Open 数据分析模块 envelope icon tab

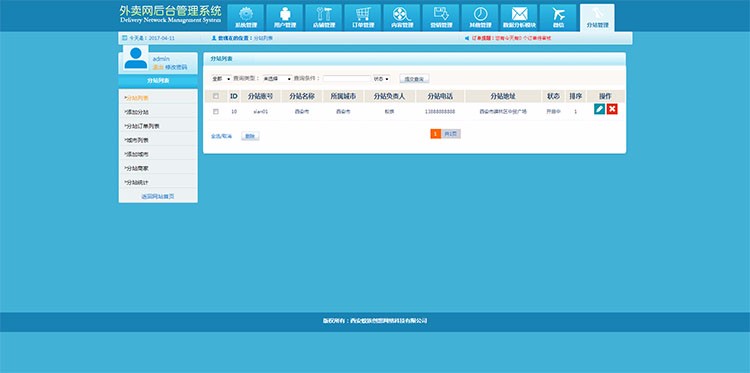coord(519,18)
